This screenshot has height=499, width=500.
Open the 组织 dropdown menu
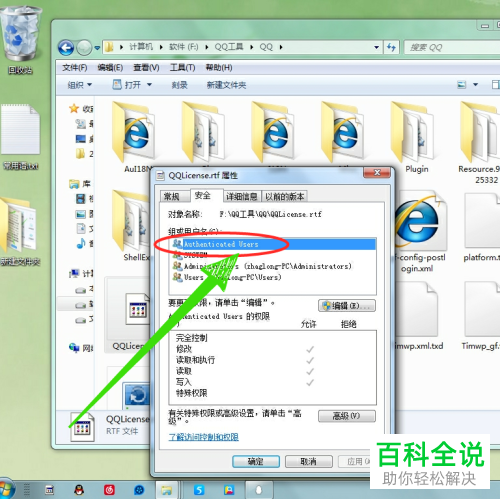[80, 85]
